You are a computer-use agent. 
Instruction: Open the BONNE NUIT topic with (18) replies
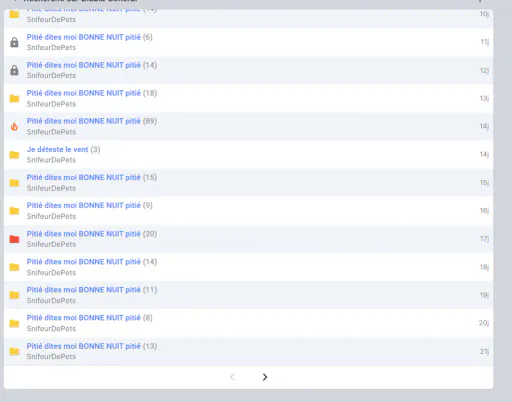tap(84, 93)
